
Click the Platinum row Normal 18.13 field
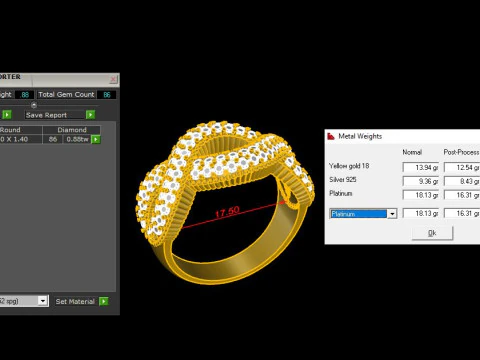pyautogui.click(x=421, y=195)
